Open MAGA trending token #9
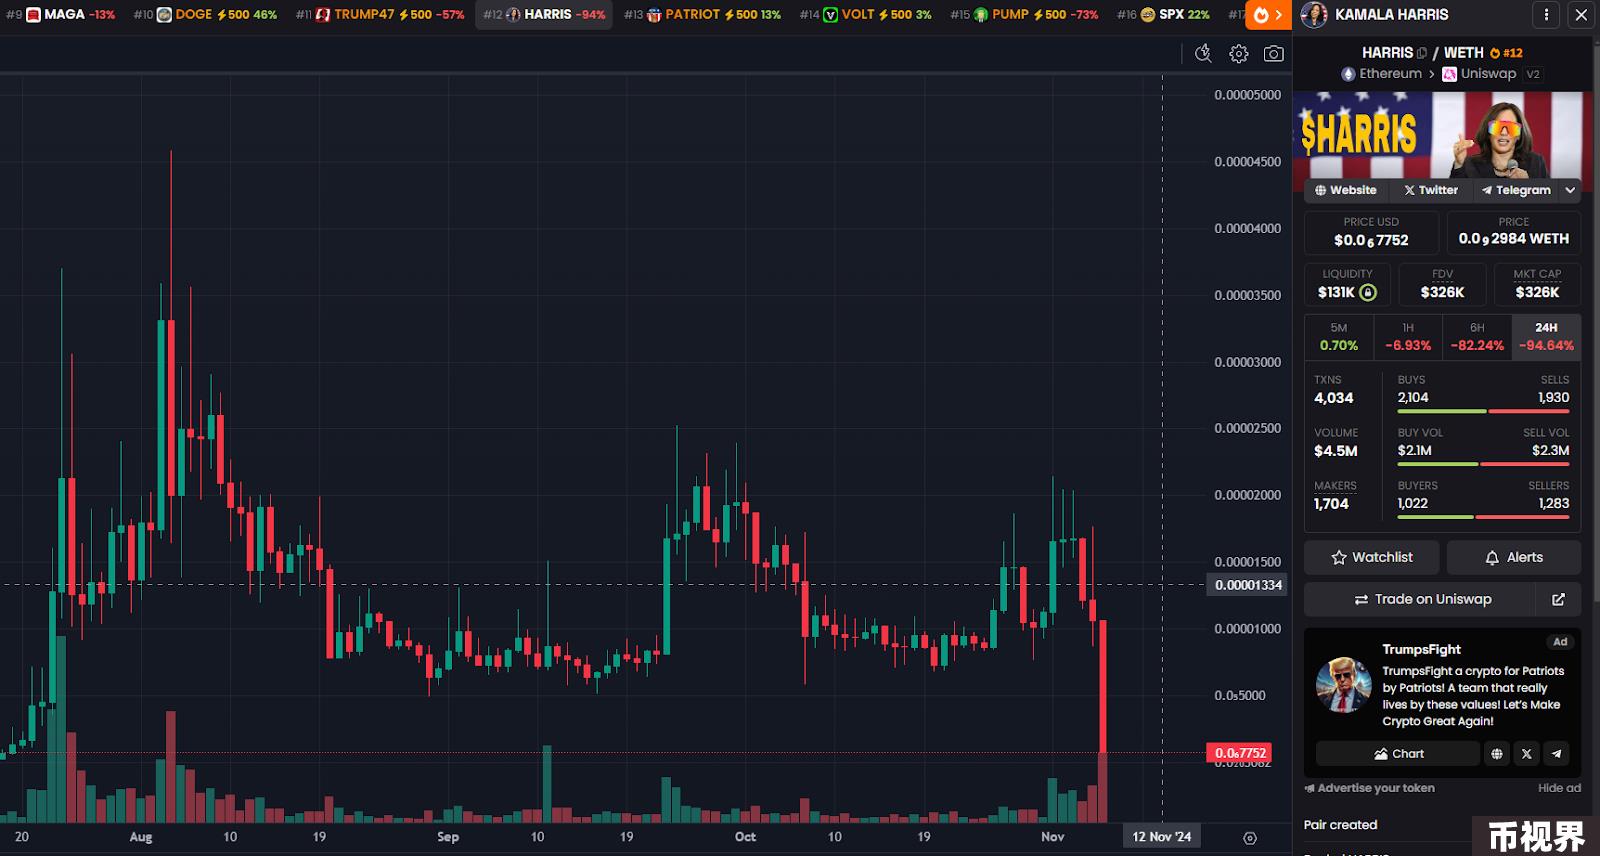Screen dimensions: 1600x856 [x=61, y=15]
